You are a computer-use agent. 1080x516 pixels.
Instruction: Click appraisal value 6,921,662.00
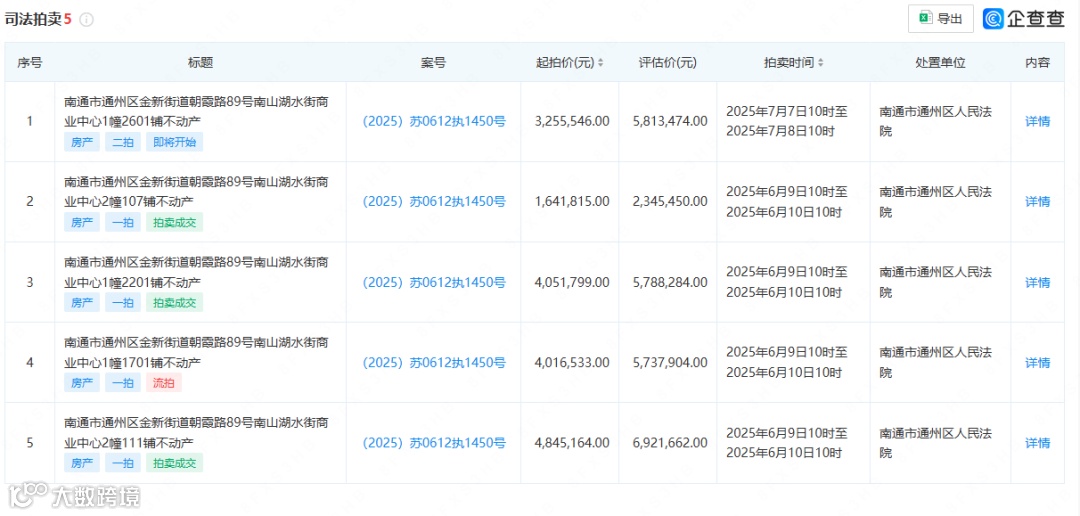pyautogui.click(x=669, y=442)
